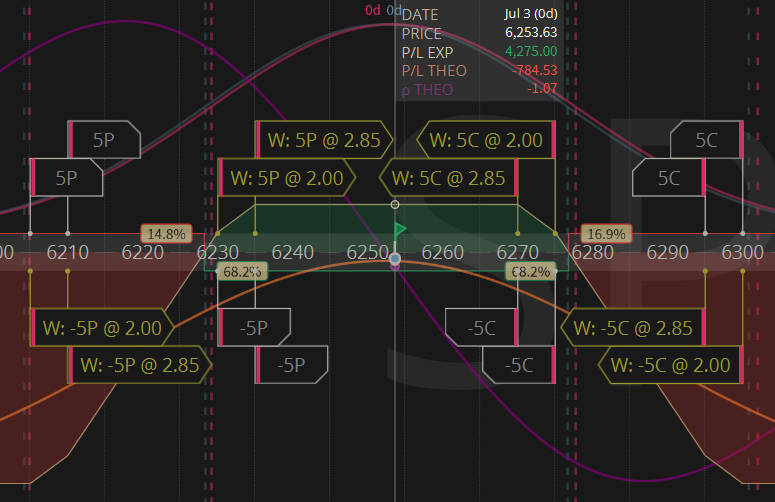This screenshot has width=775, height=502.
Task: Select the W: -5C @ 2.85 order tag
Action: click(633, 328)
